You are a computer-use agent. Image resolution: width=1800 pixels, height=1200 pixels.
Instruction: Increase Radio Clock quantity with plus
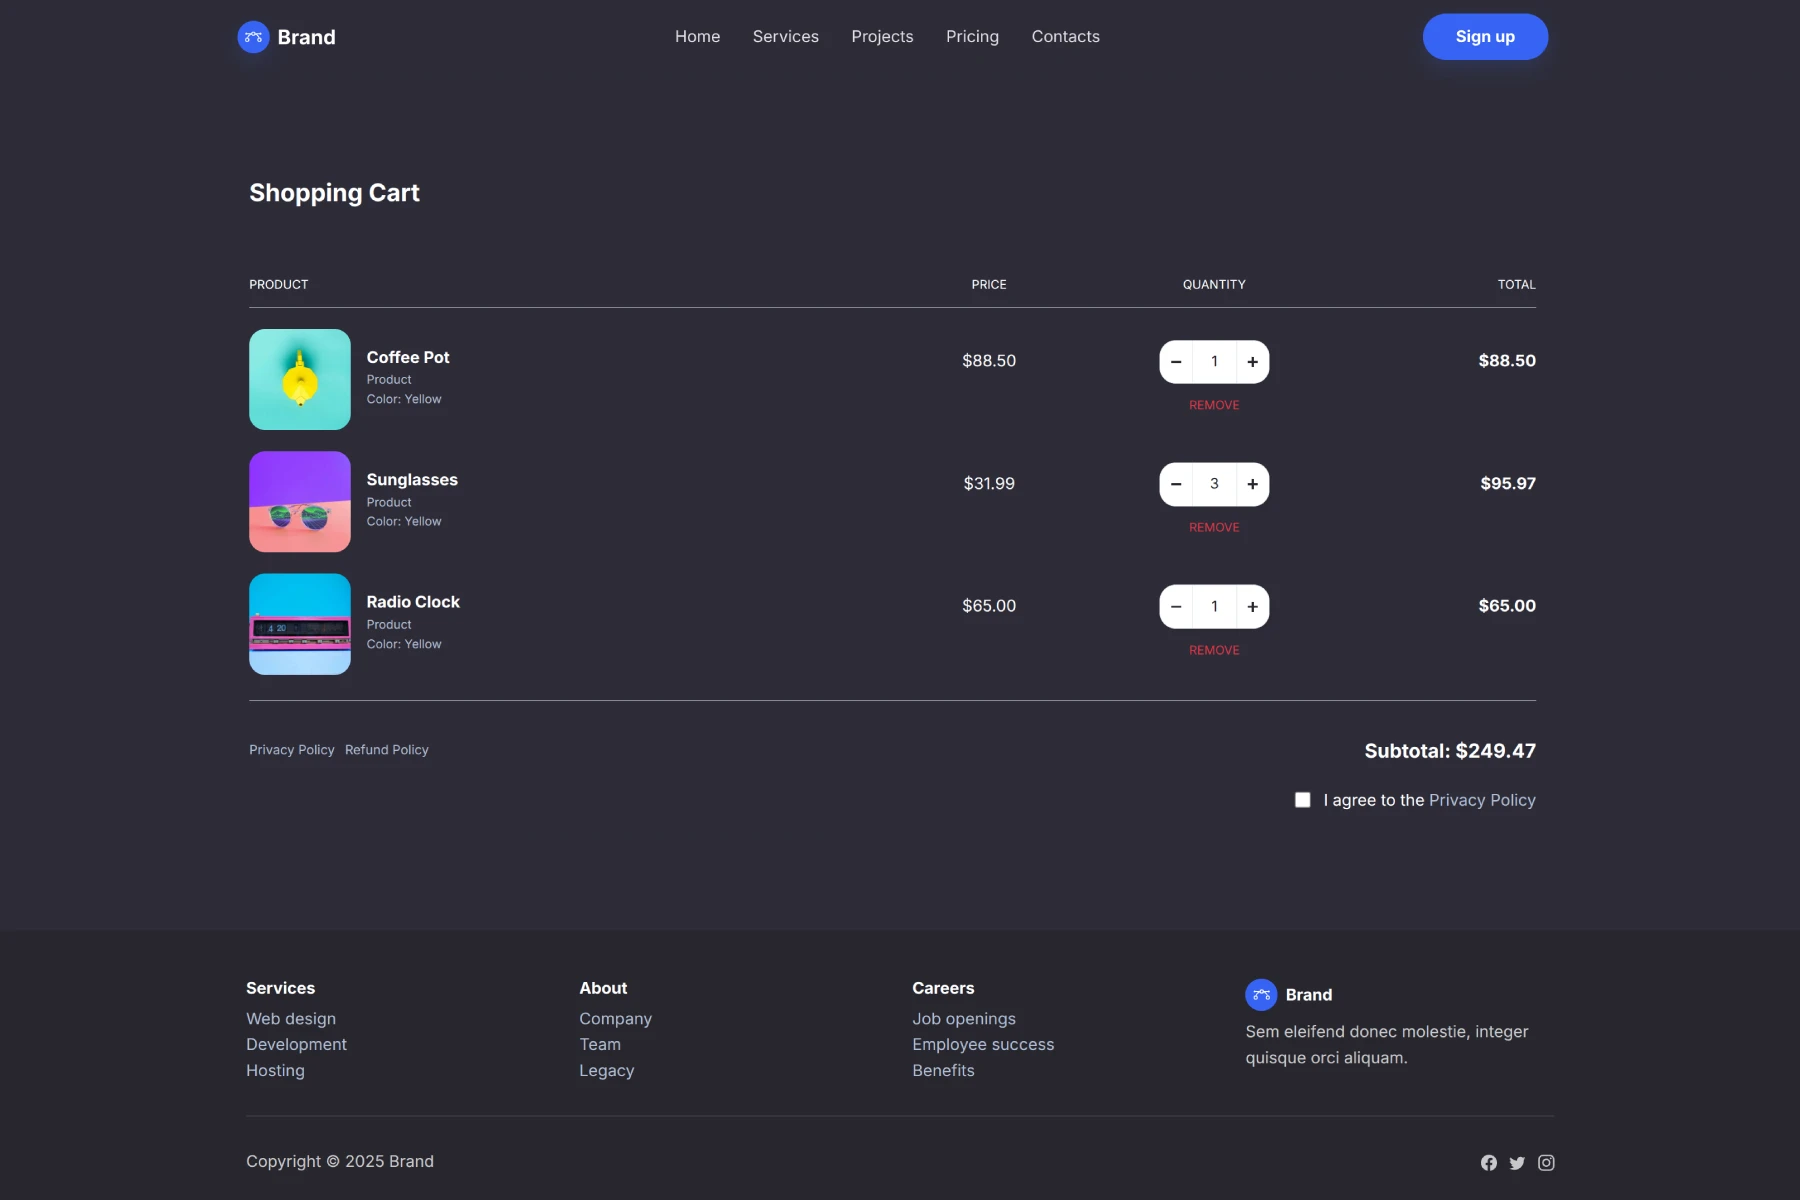coord(1252,607)
